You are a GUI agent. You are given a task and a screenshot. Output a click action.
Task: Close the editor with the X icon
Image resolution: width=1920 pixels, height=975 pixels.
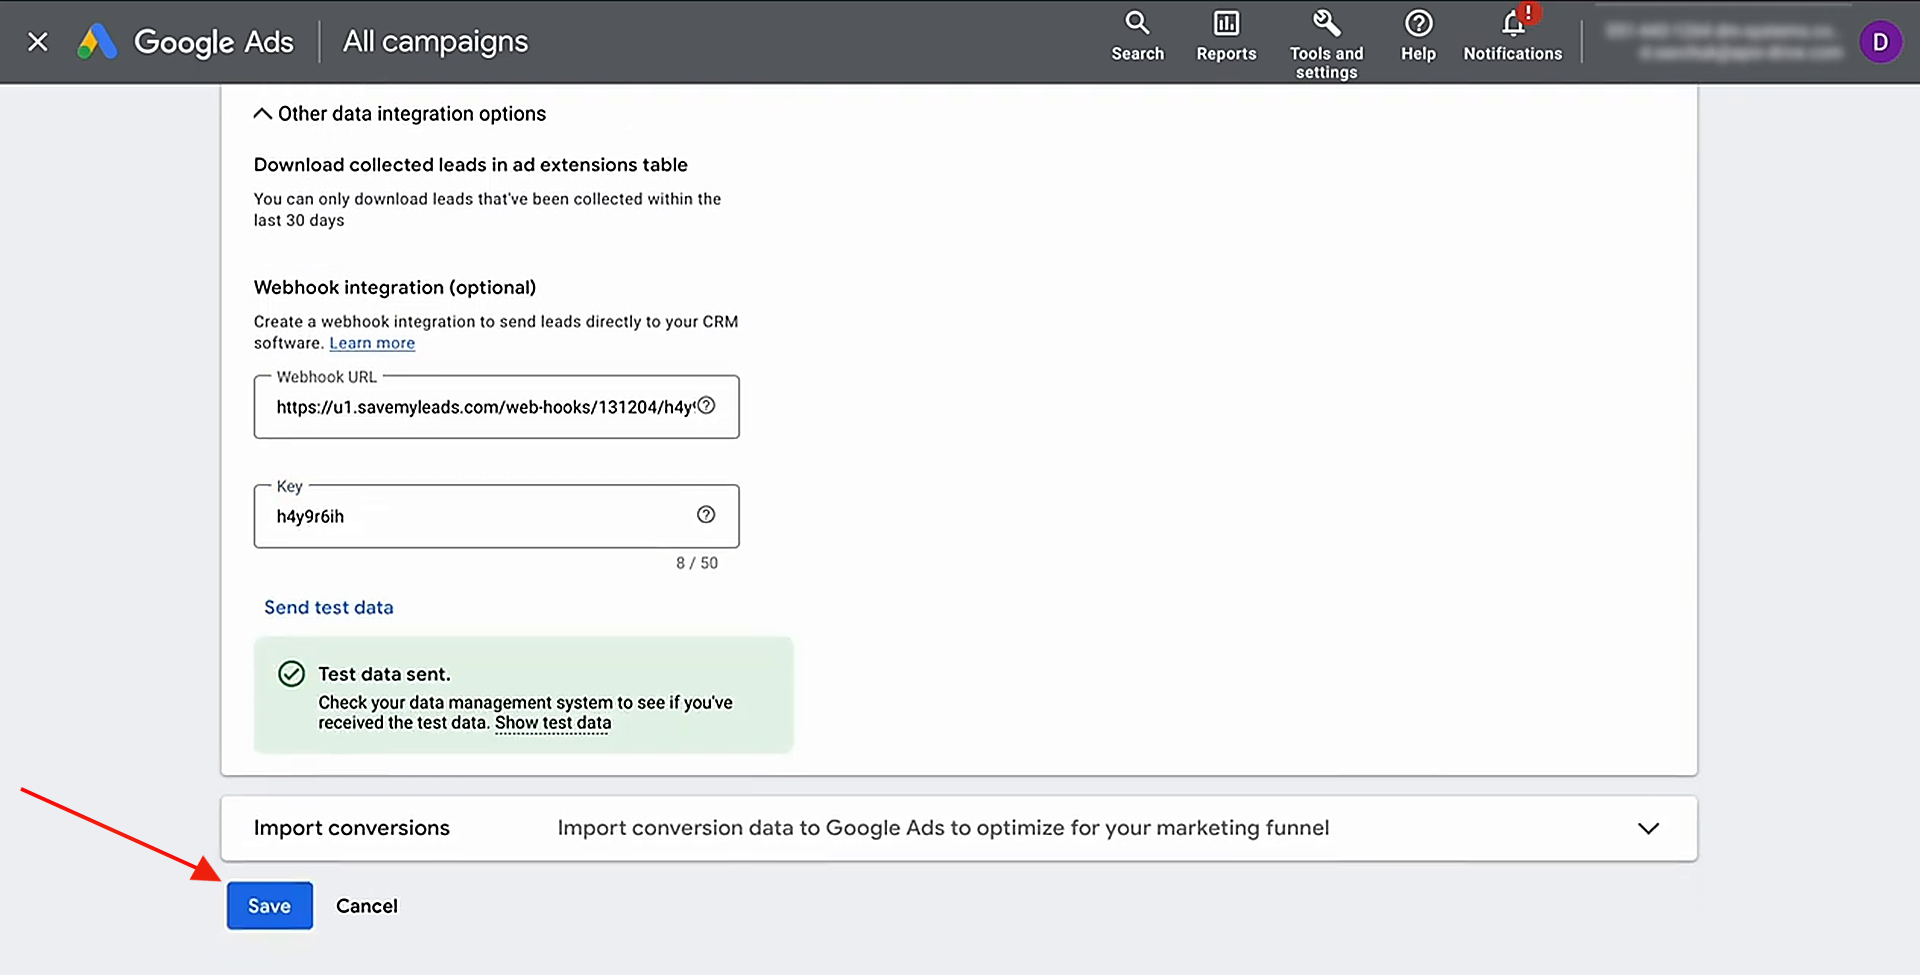point(38,42)
